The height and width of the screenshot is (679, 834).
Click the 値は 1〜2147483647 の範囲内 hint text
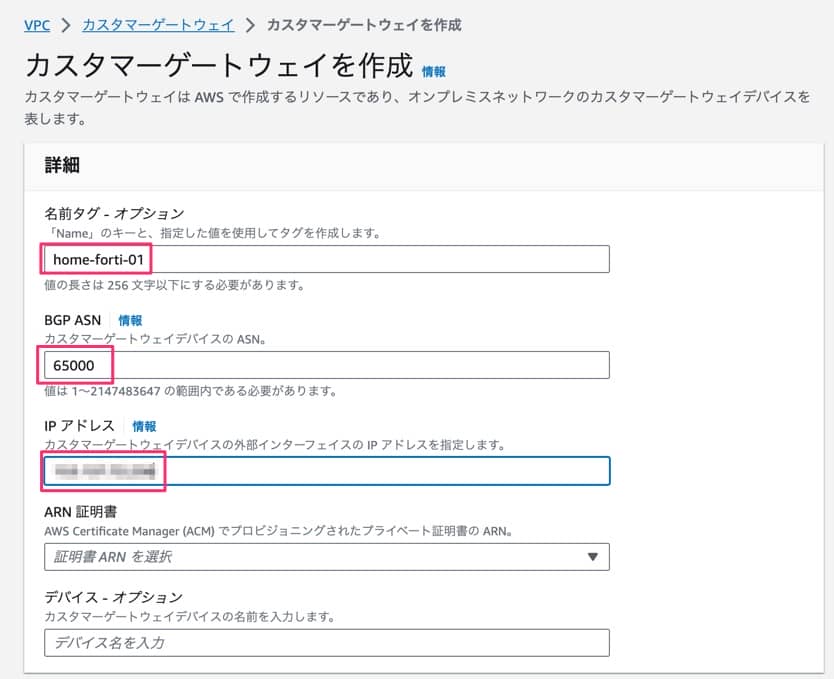pyautogui.click(x=190, y=391)
